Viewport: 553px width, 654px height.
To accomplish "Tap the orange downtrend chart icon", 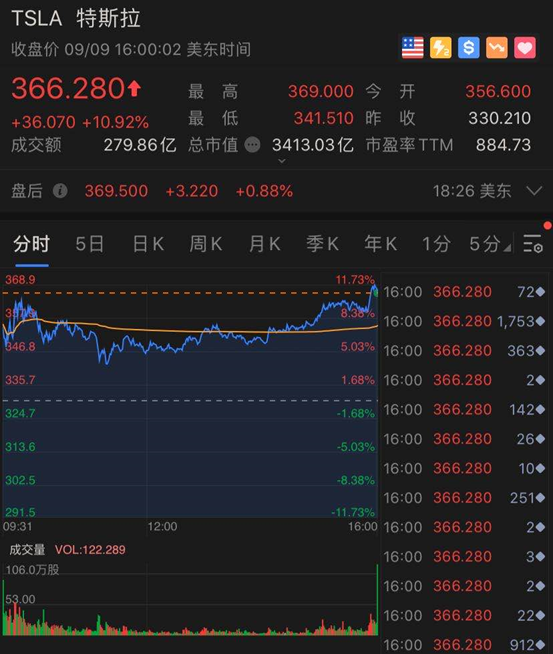I will coord(496,48).
